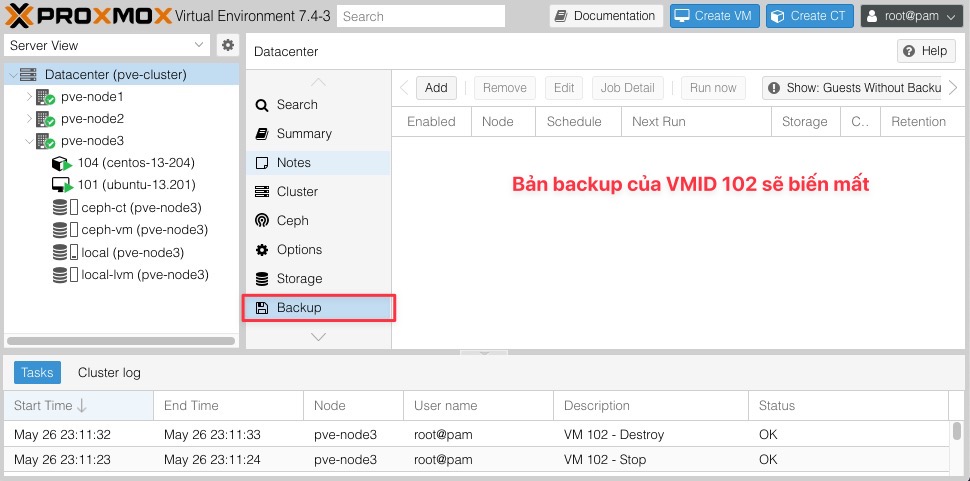
Task: Open the Backup menu item
Action: tap(318, 308)
